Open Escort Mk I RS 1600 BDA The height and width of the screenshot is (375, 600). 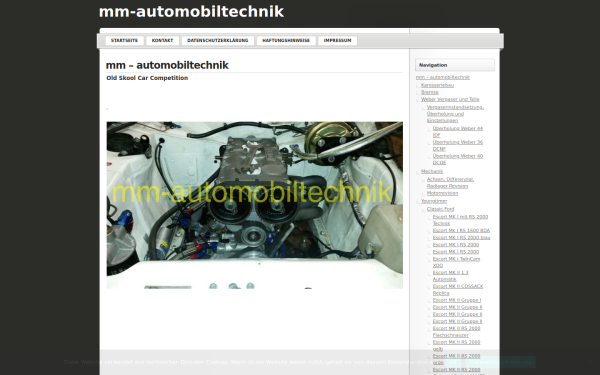click(461, 230)
